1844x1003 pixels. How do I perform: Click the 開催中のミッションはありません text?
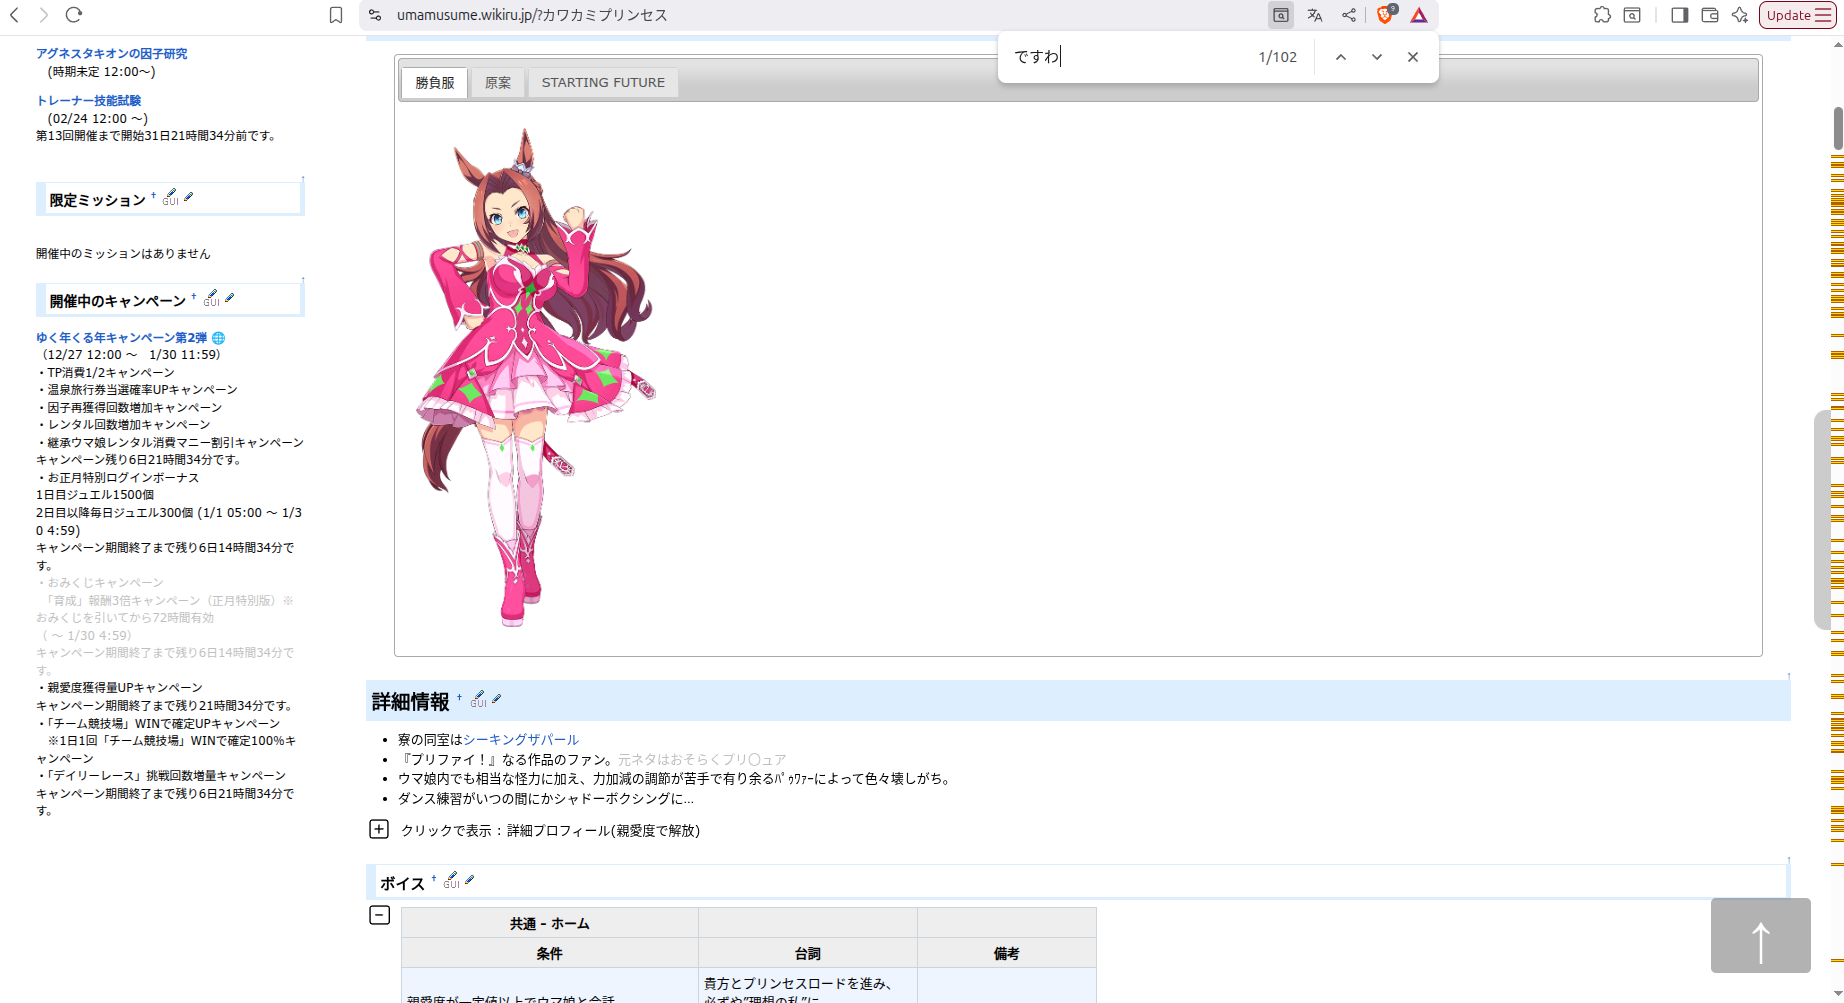[x=123, y=254]
